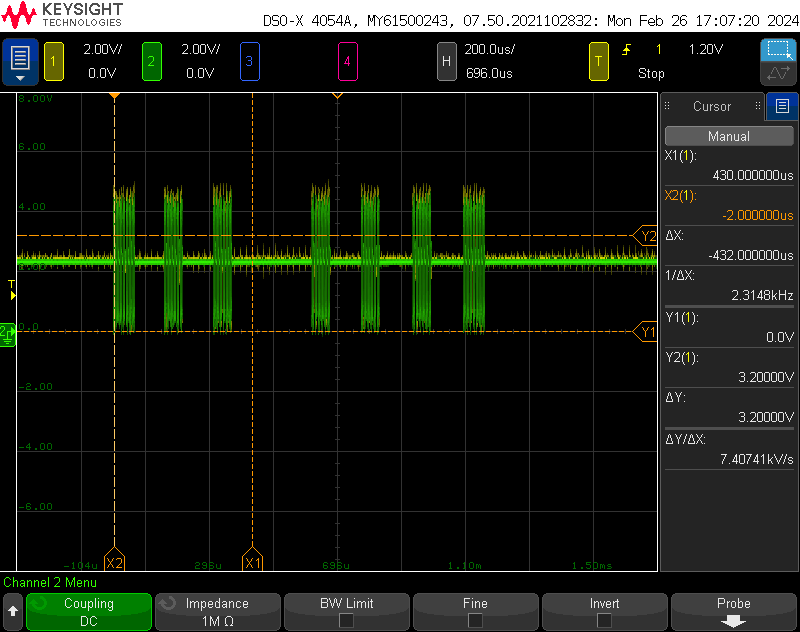The image size is (800, 632).
Task: Toggle the BW Limit checkbox
Action: (346, 620)
